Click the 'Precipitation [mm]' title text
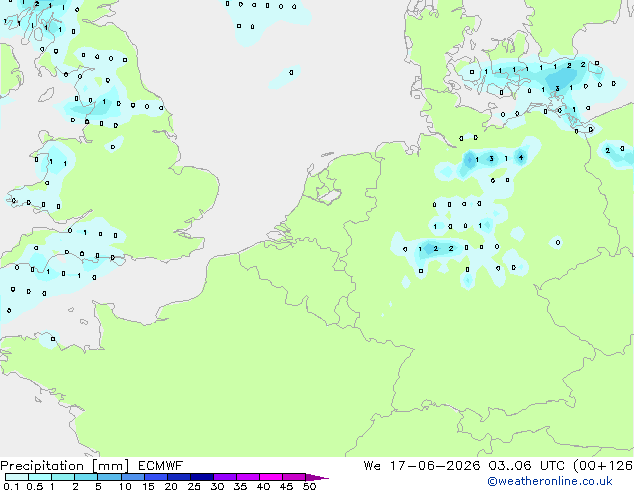 coord(64,466)
